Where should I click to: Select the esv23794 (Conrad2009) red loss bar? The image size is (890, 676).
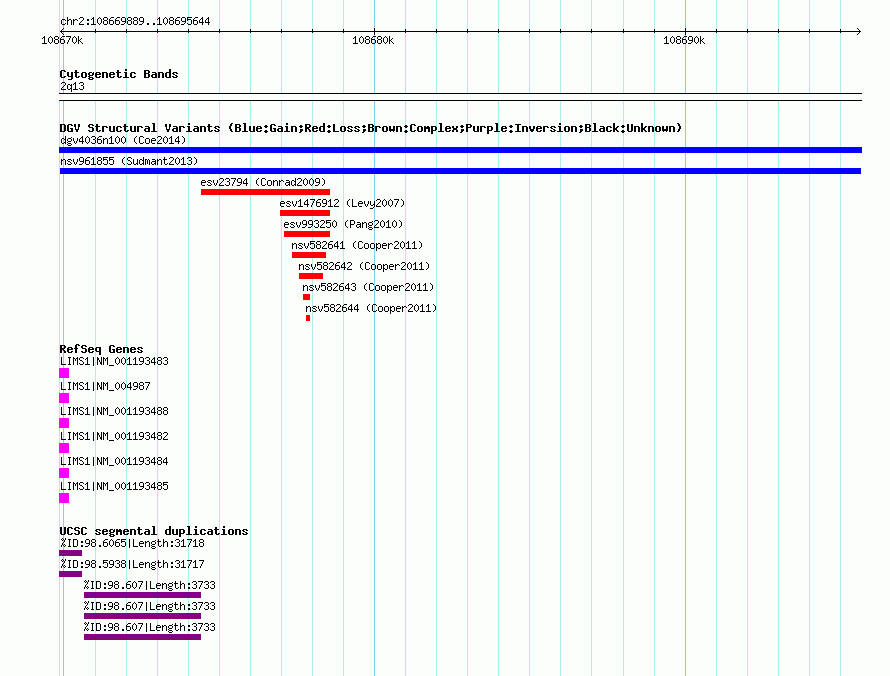(x=265, y=192)
